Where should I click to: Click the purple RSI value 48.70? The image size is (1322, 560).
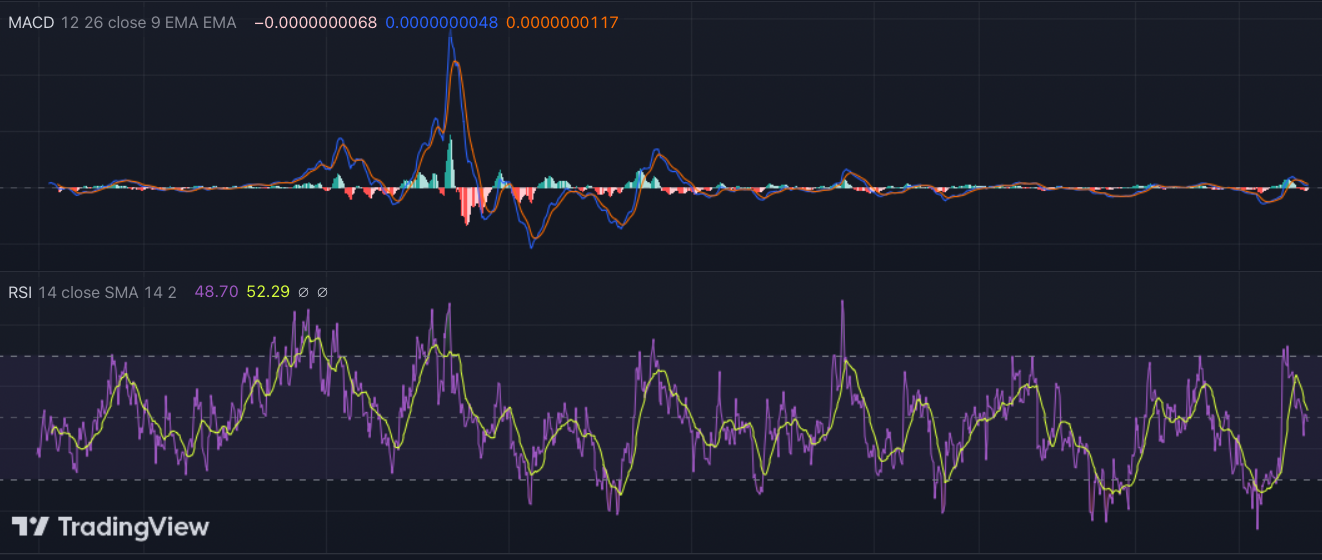click(x=218, y=292)
